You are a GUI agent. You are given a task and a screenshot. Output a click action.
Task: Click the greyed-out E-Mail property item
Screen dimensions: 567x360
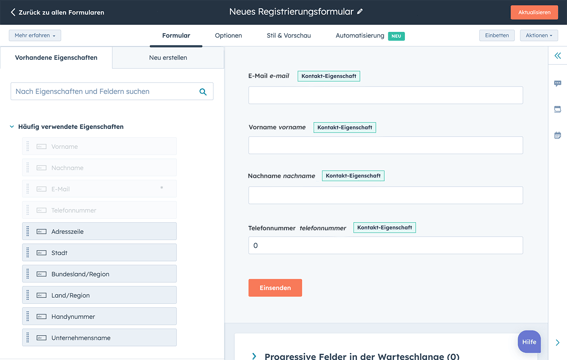coord(99,189)
